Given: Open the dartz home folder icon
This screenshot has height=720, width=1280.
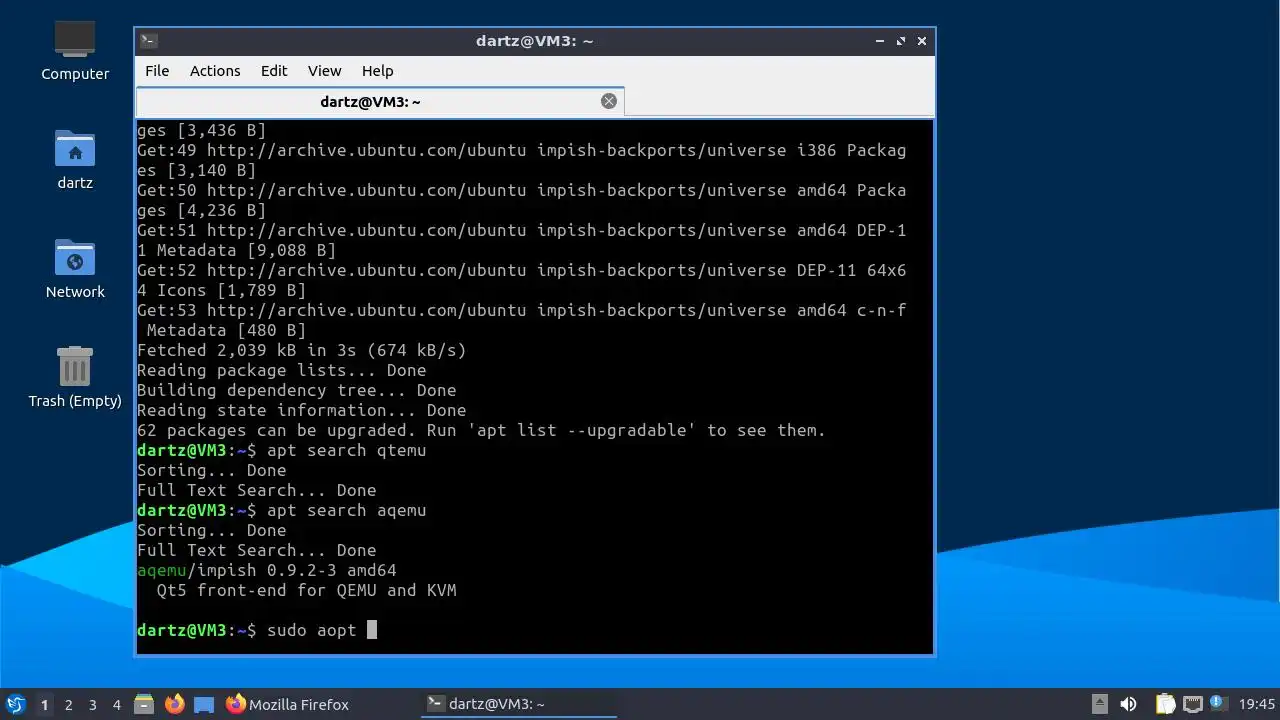Looking at the screenshot, I should (75, 160).
